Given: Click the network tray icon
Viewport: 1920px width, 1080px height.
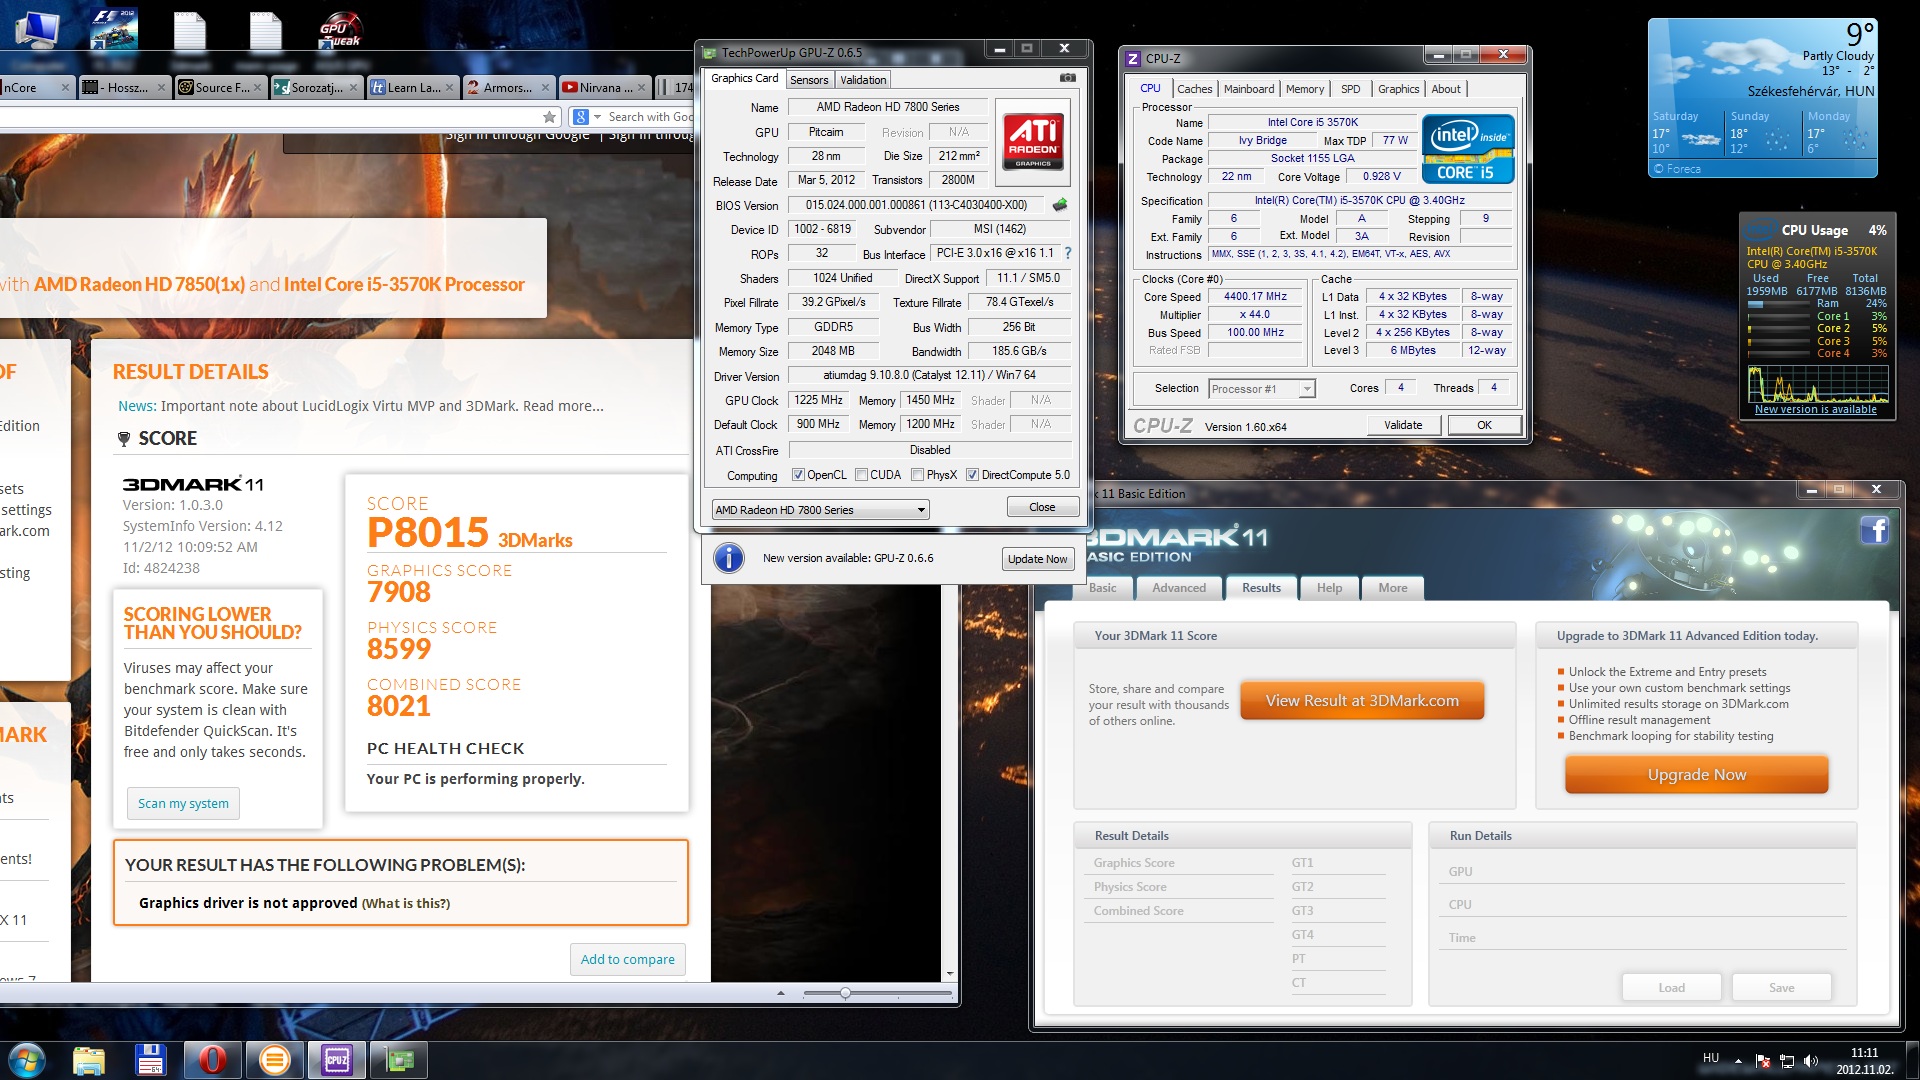Looking at the screenshot, I should (1787, 1061).
